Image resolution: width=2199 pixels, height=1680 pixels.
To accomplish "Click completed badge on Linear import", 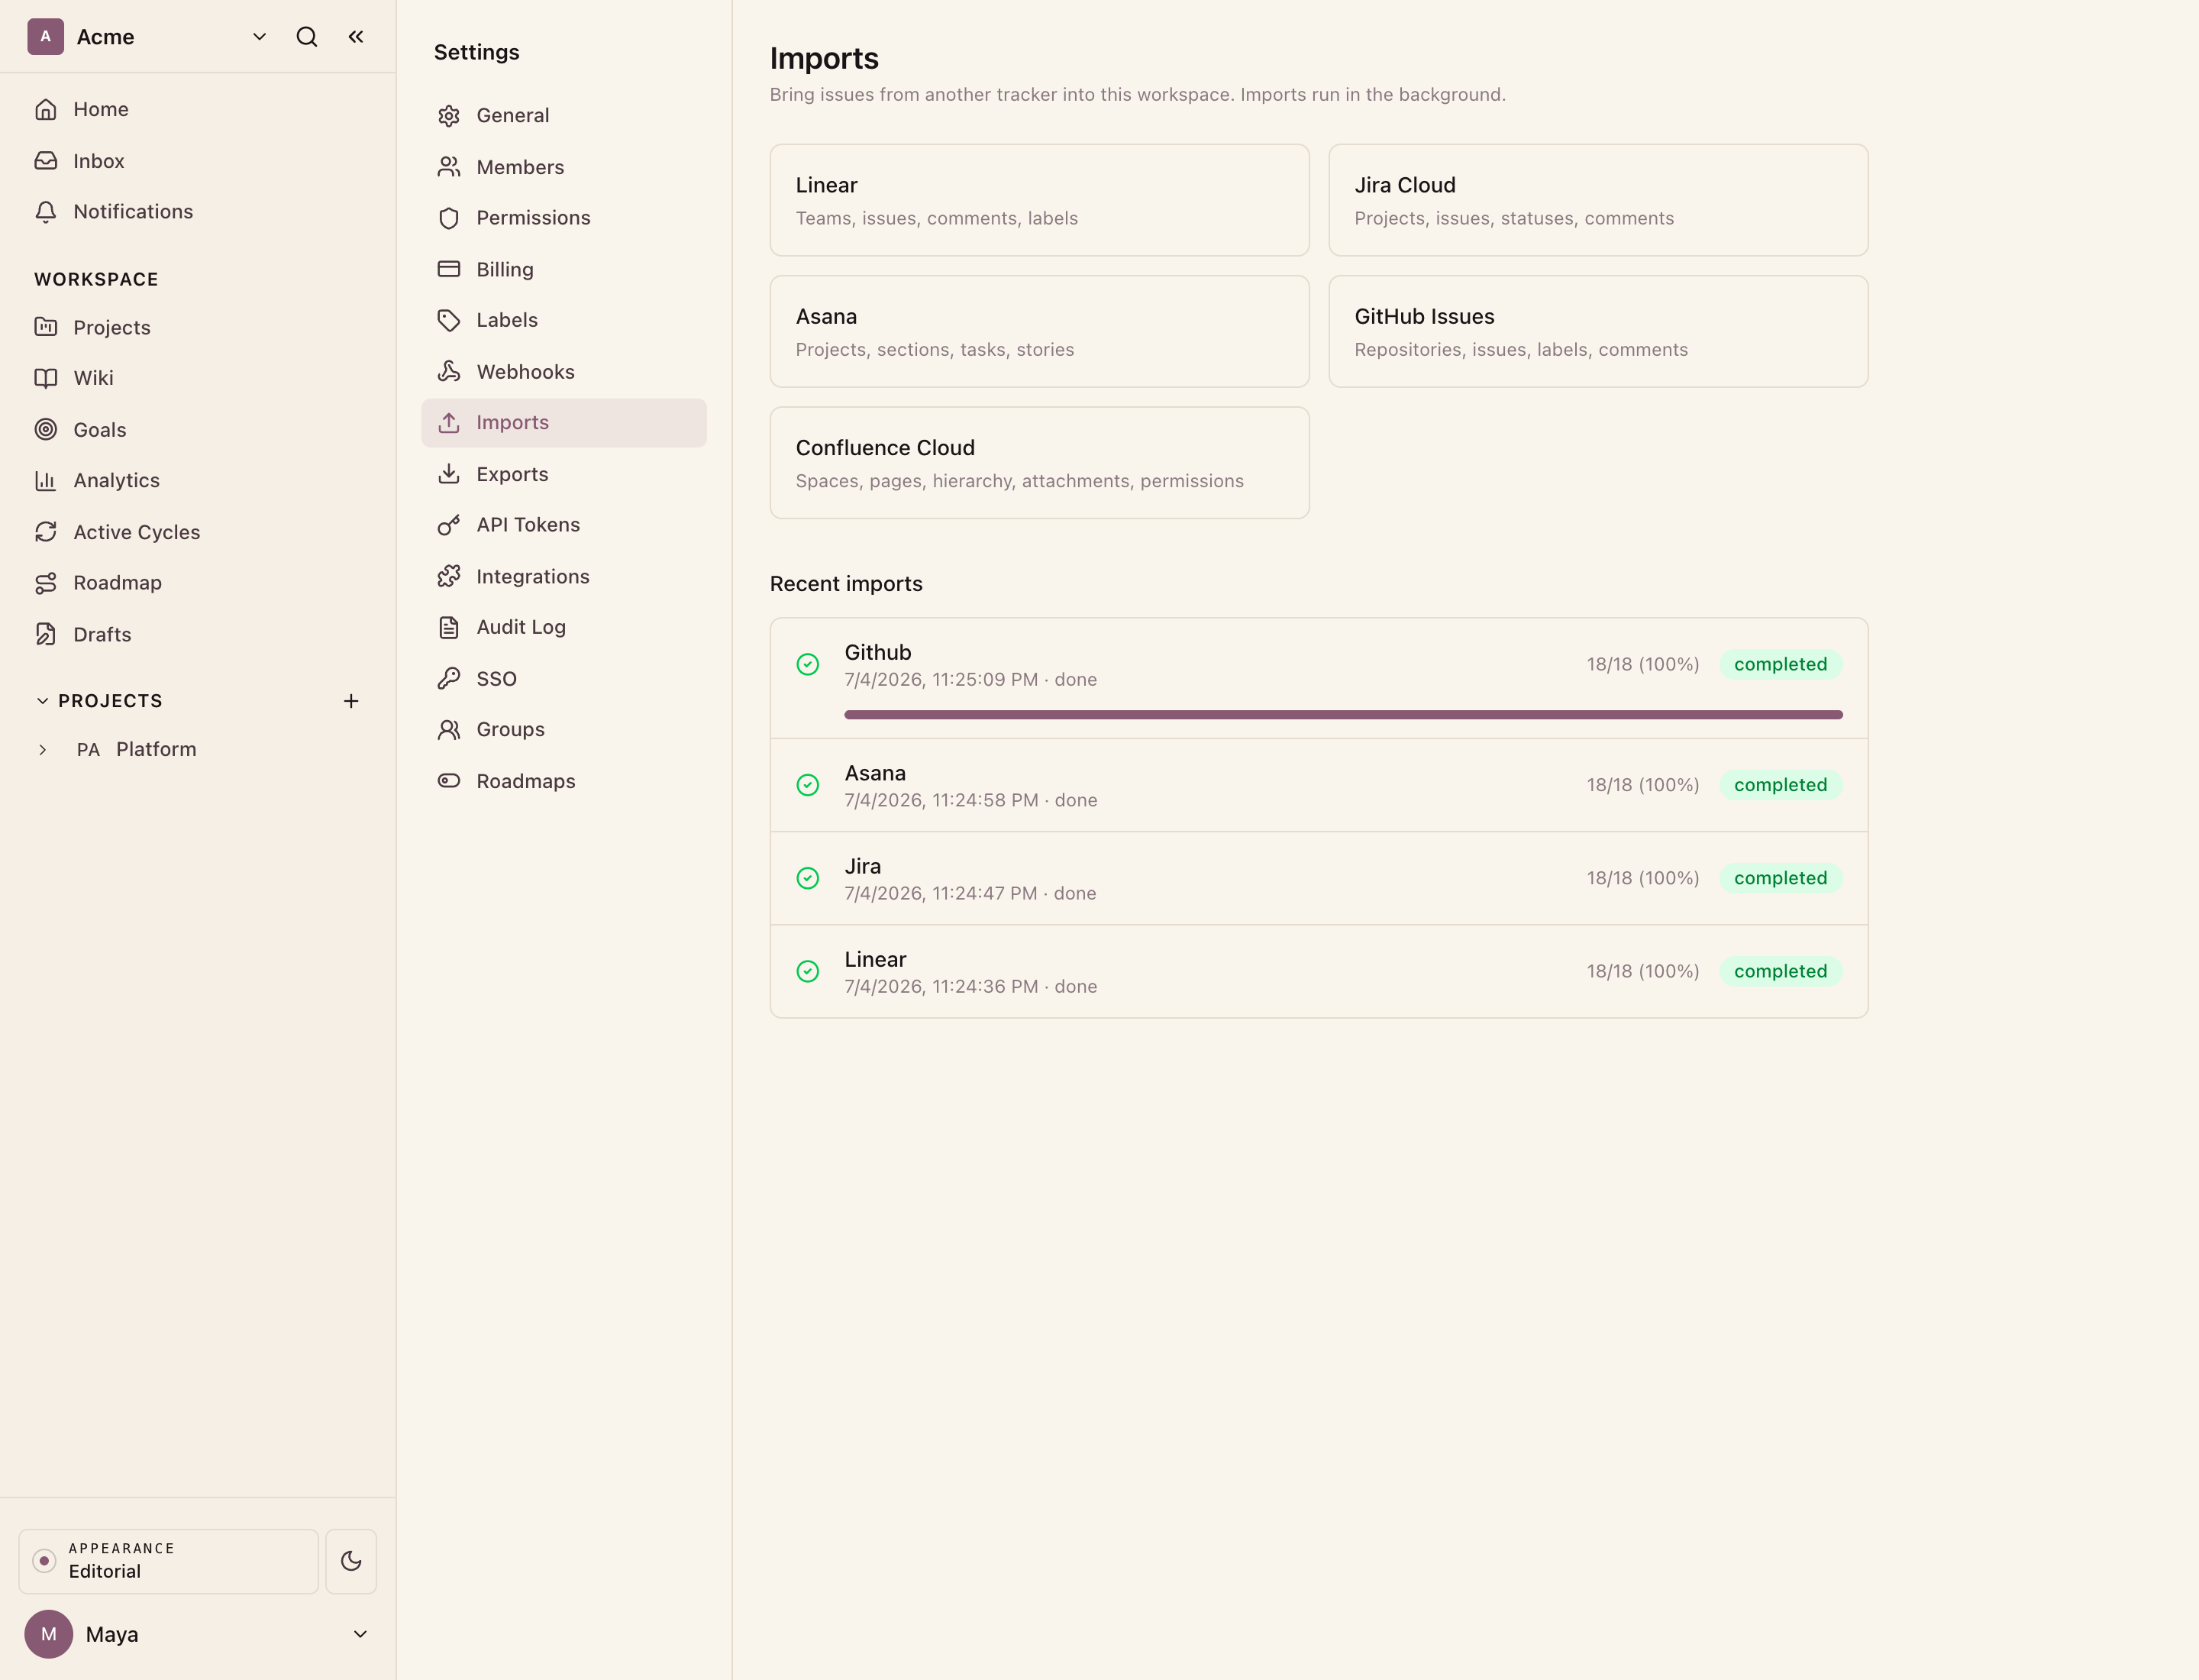I will (x=1780, y=971).
